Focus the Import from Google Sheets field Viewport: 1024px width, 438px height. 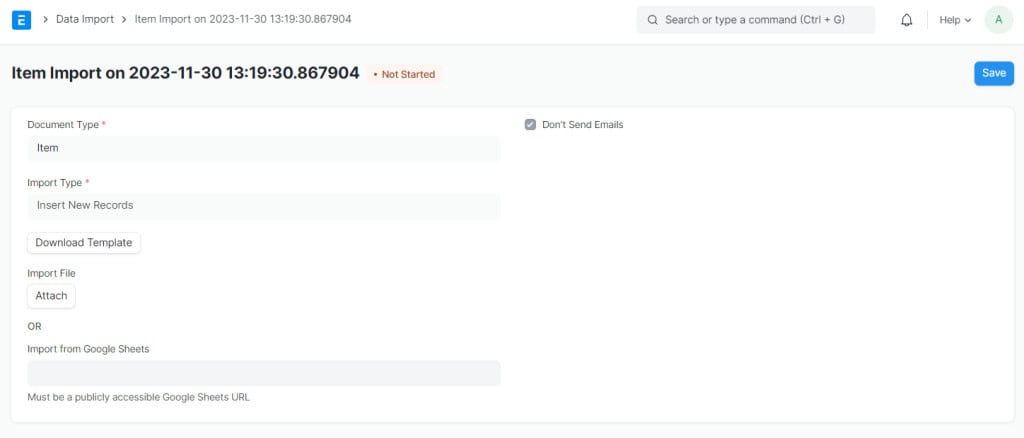pos(263,373)
